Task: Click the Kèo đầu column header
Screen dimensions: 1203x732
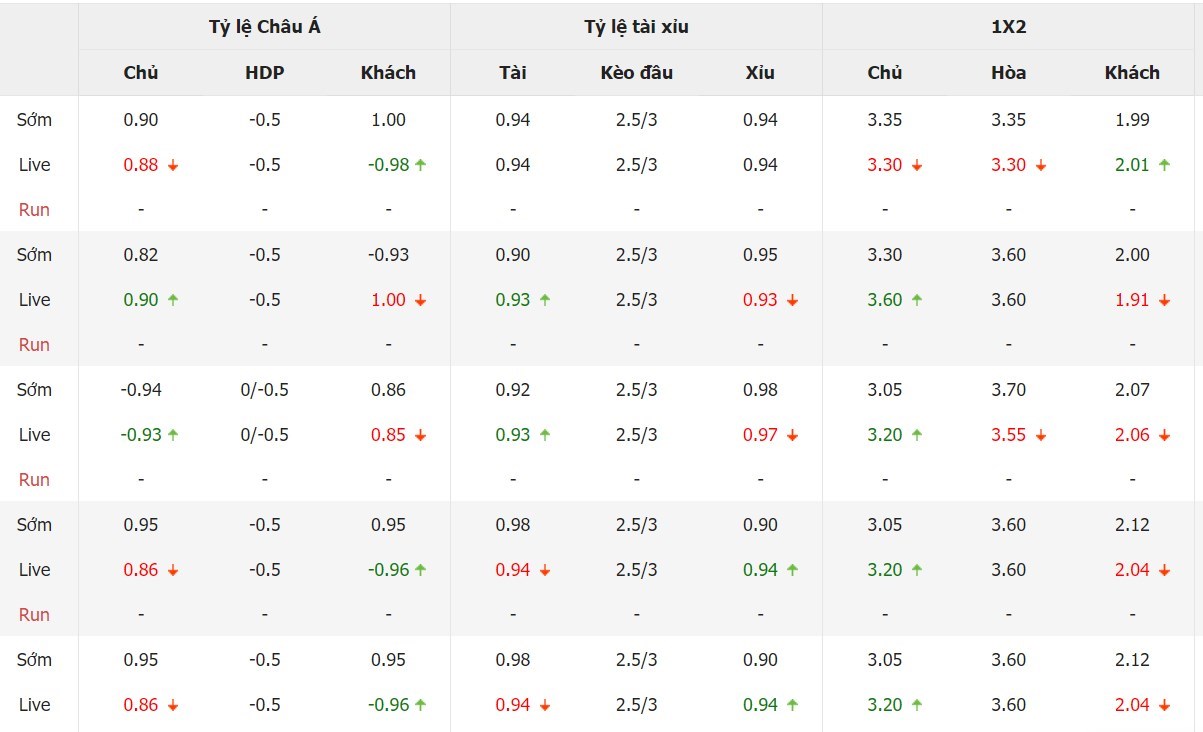Action: point(636,72)
